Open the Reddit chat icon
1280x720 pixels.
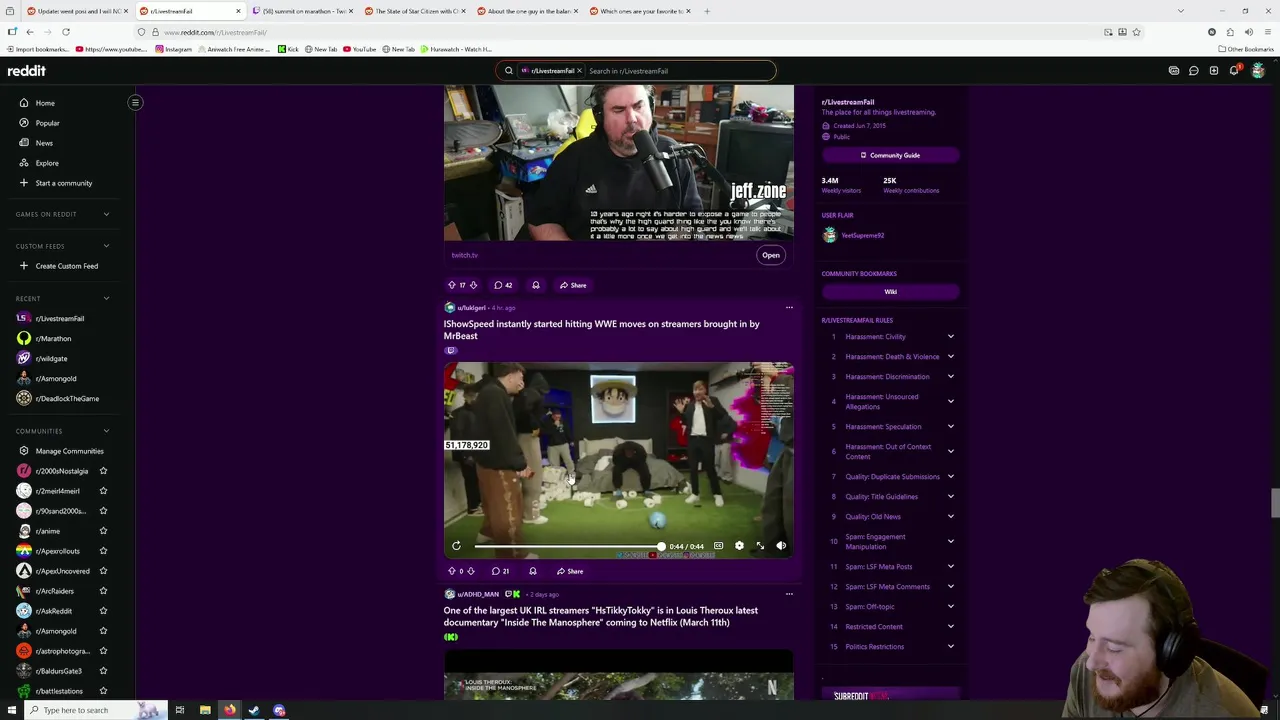point(1193,71)
